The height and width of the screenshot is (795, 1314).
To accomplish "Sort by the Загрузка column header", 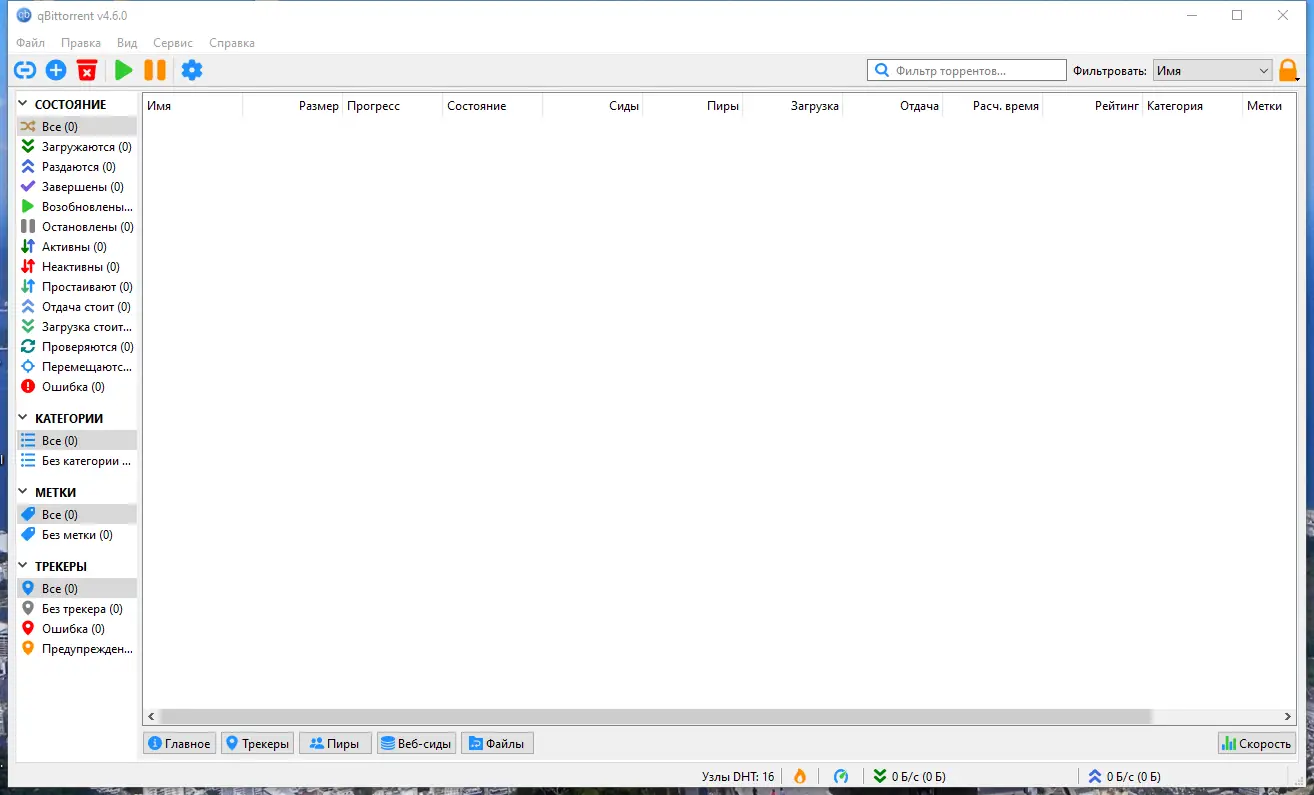I will [792, 106].
